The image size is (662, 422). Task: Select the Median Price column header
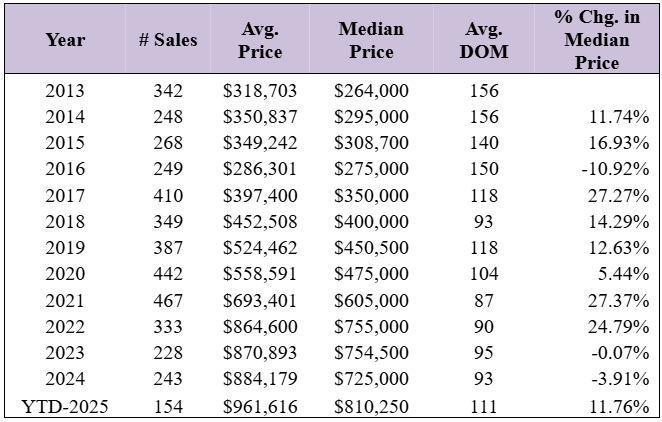click(x=371, y=40)
